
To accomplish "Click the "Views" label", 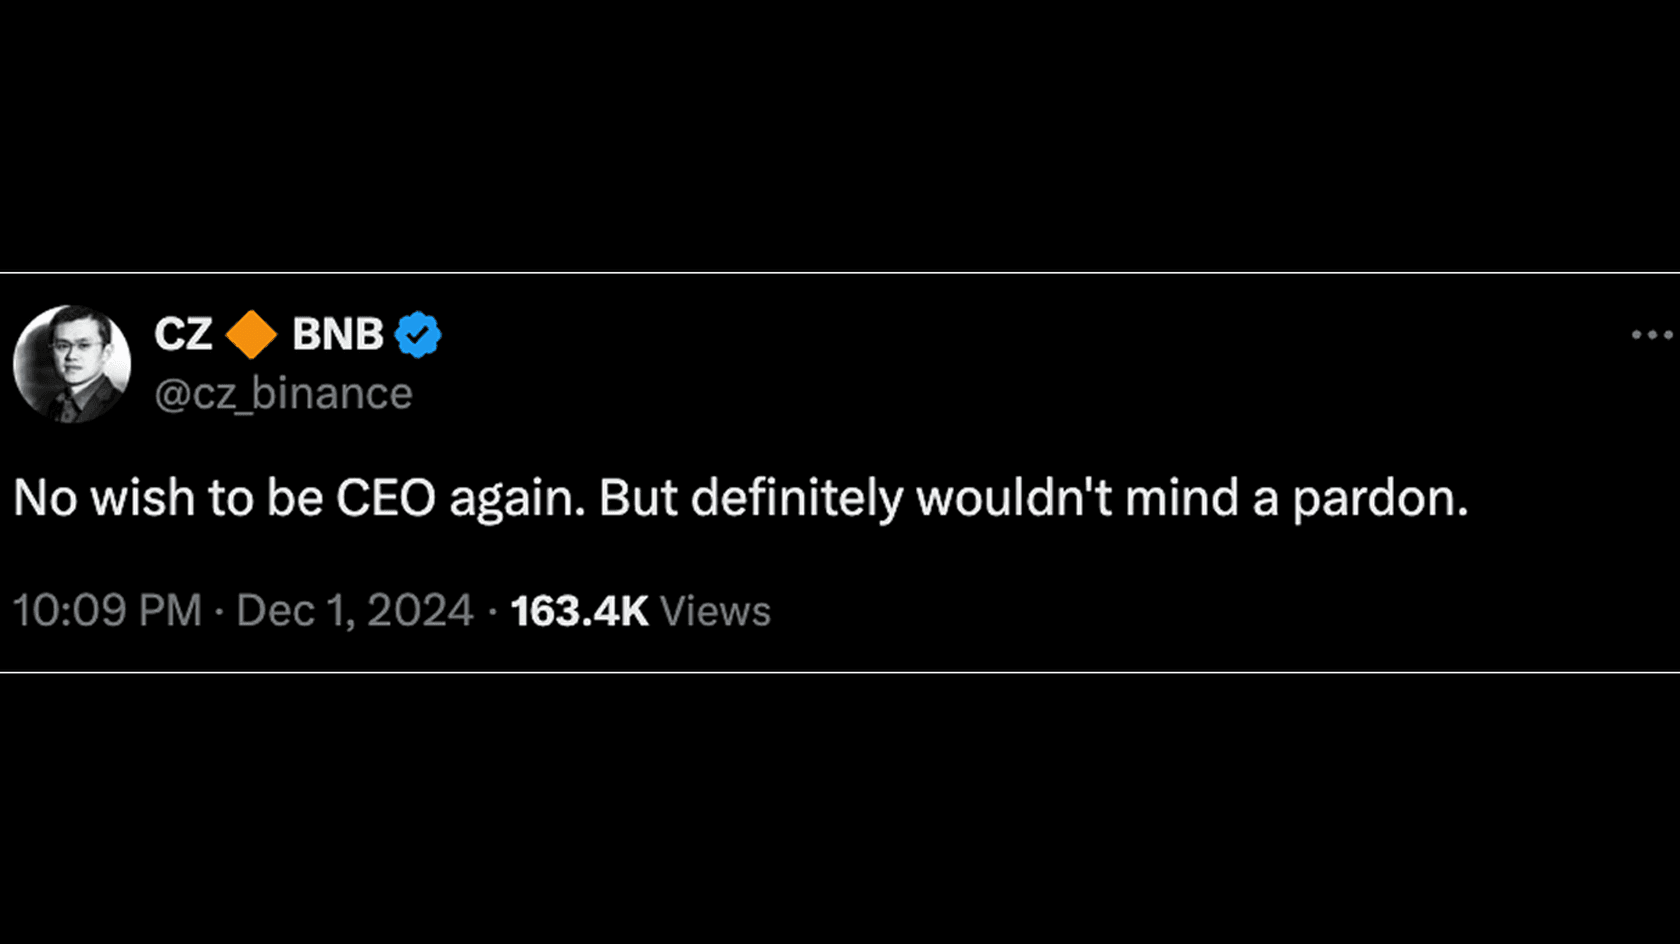I will pyautogui.click(x=715, y=611).
